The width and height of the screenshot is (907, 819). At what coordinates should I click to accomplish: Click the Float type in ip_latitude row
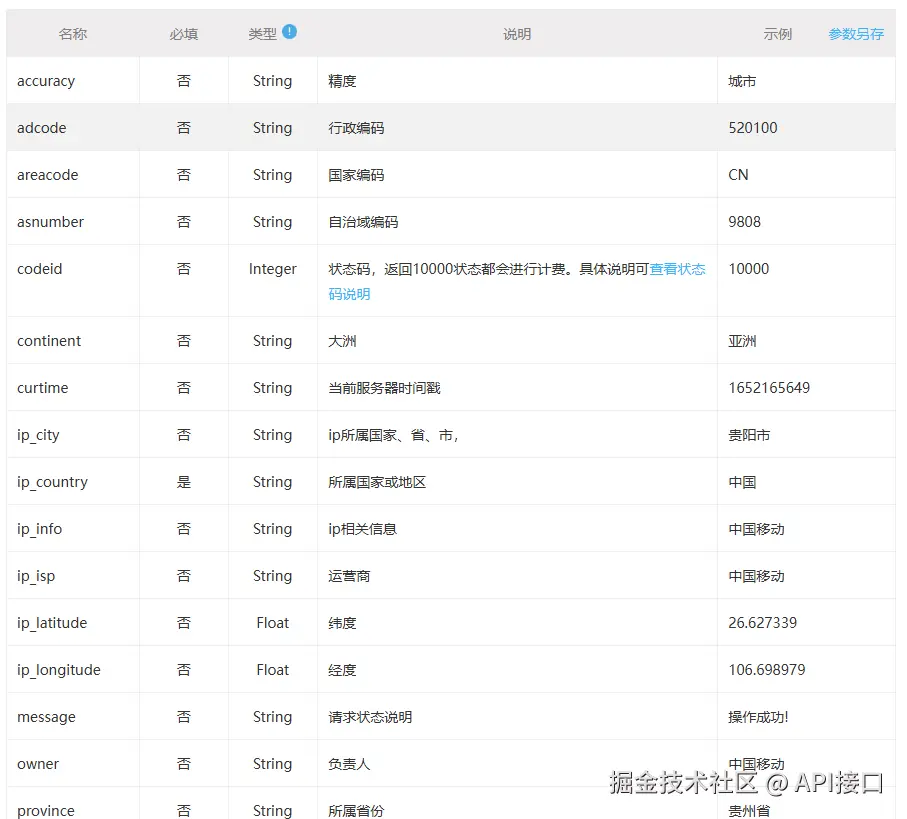click(x=272, y=622)
